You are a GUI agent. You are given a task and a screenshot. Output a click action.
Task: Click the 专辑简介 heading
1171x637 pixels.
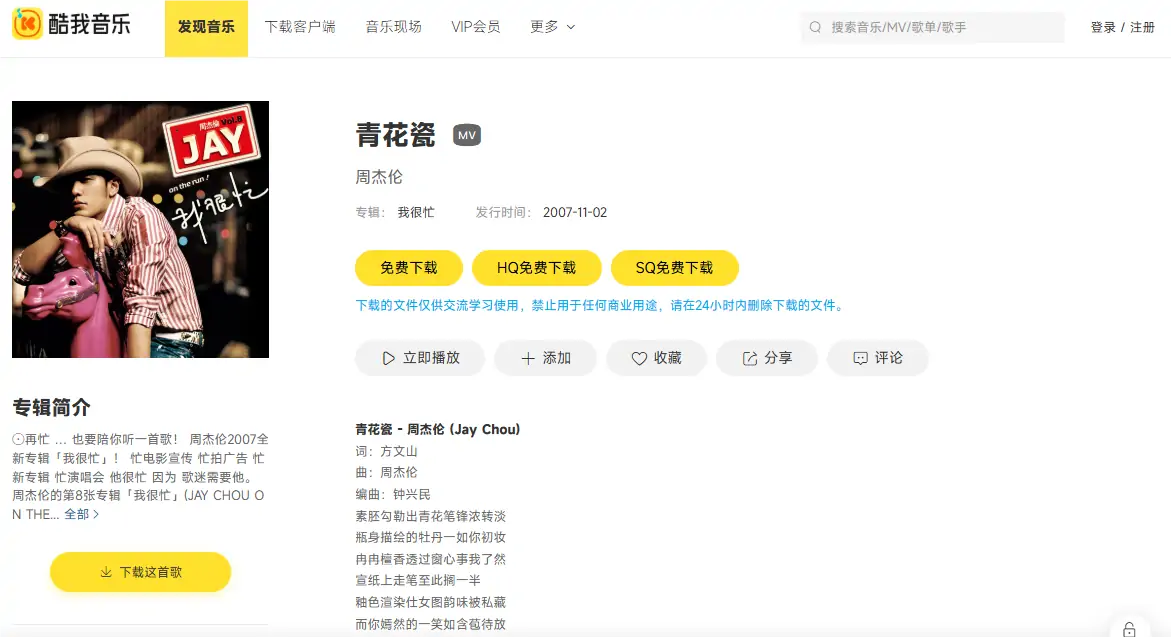(x=52, y=408)
